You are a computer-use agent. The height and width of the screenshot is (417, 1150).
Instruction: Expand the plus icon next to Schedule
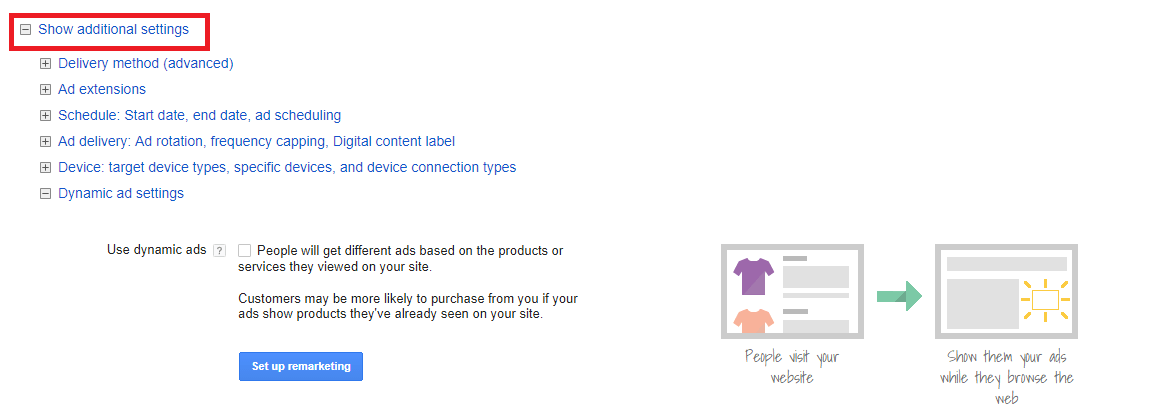45,116
